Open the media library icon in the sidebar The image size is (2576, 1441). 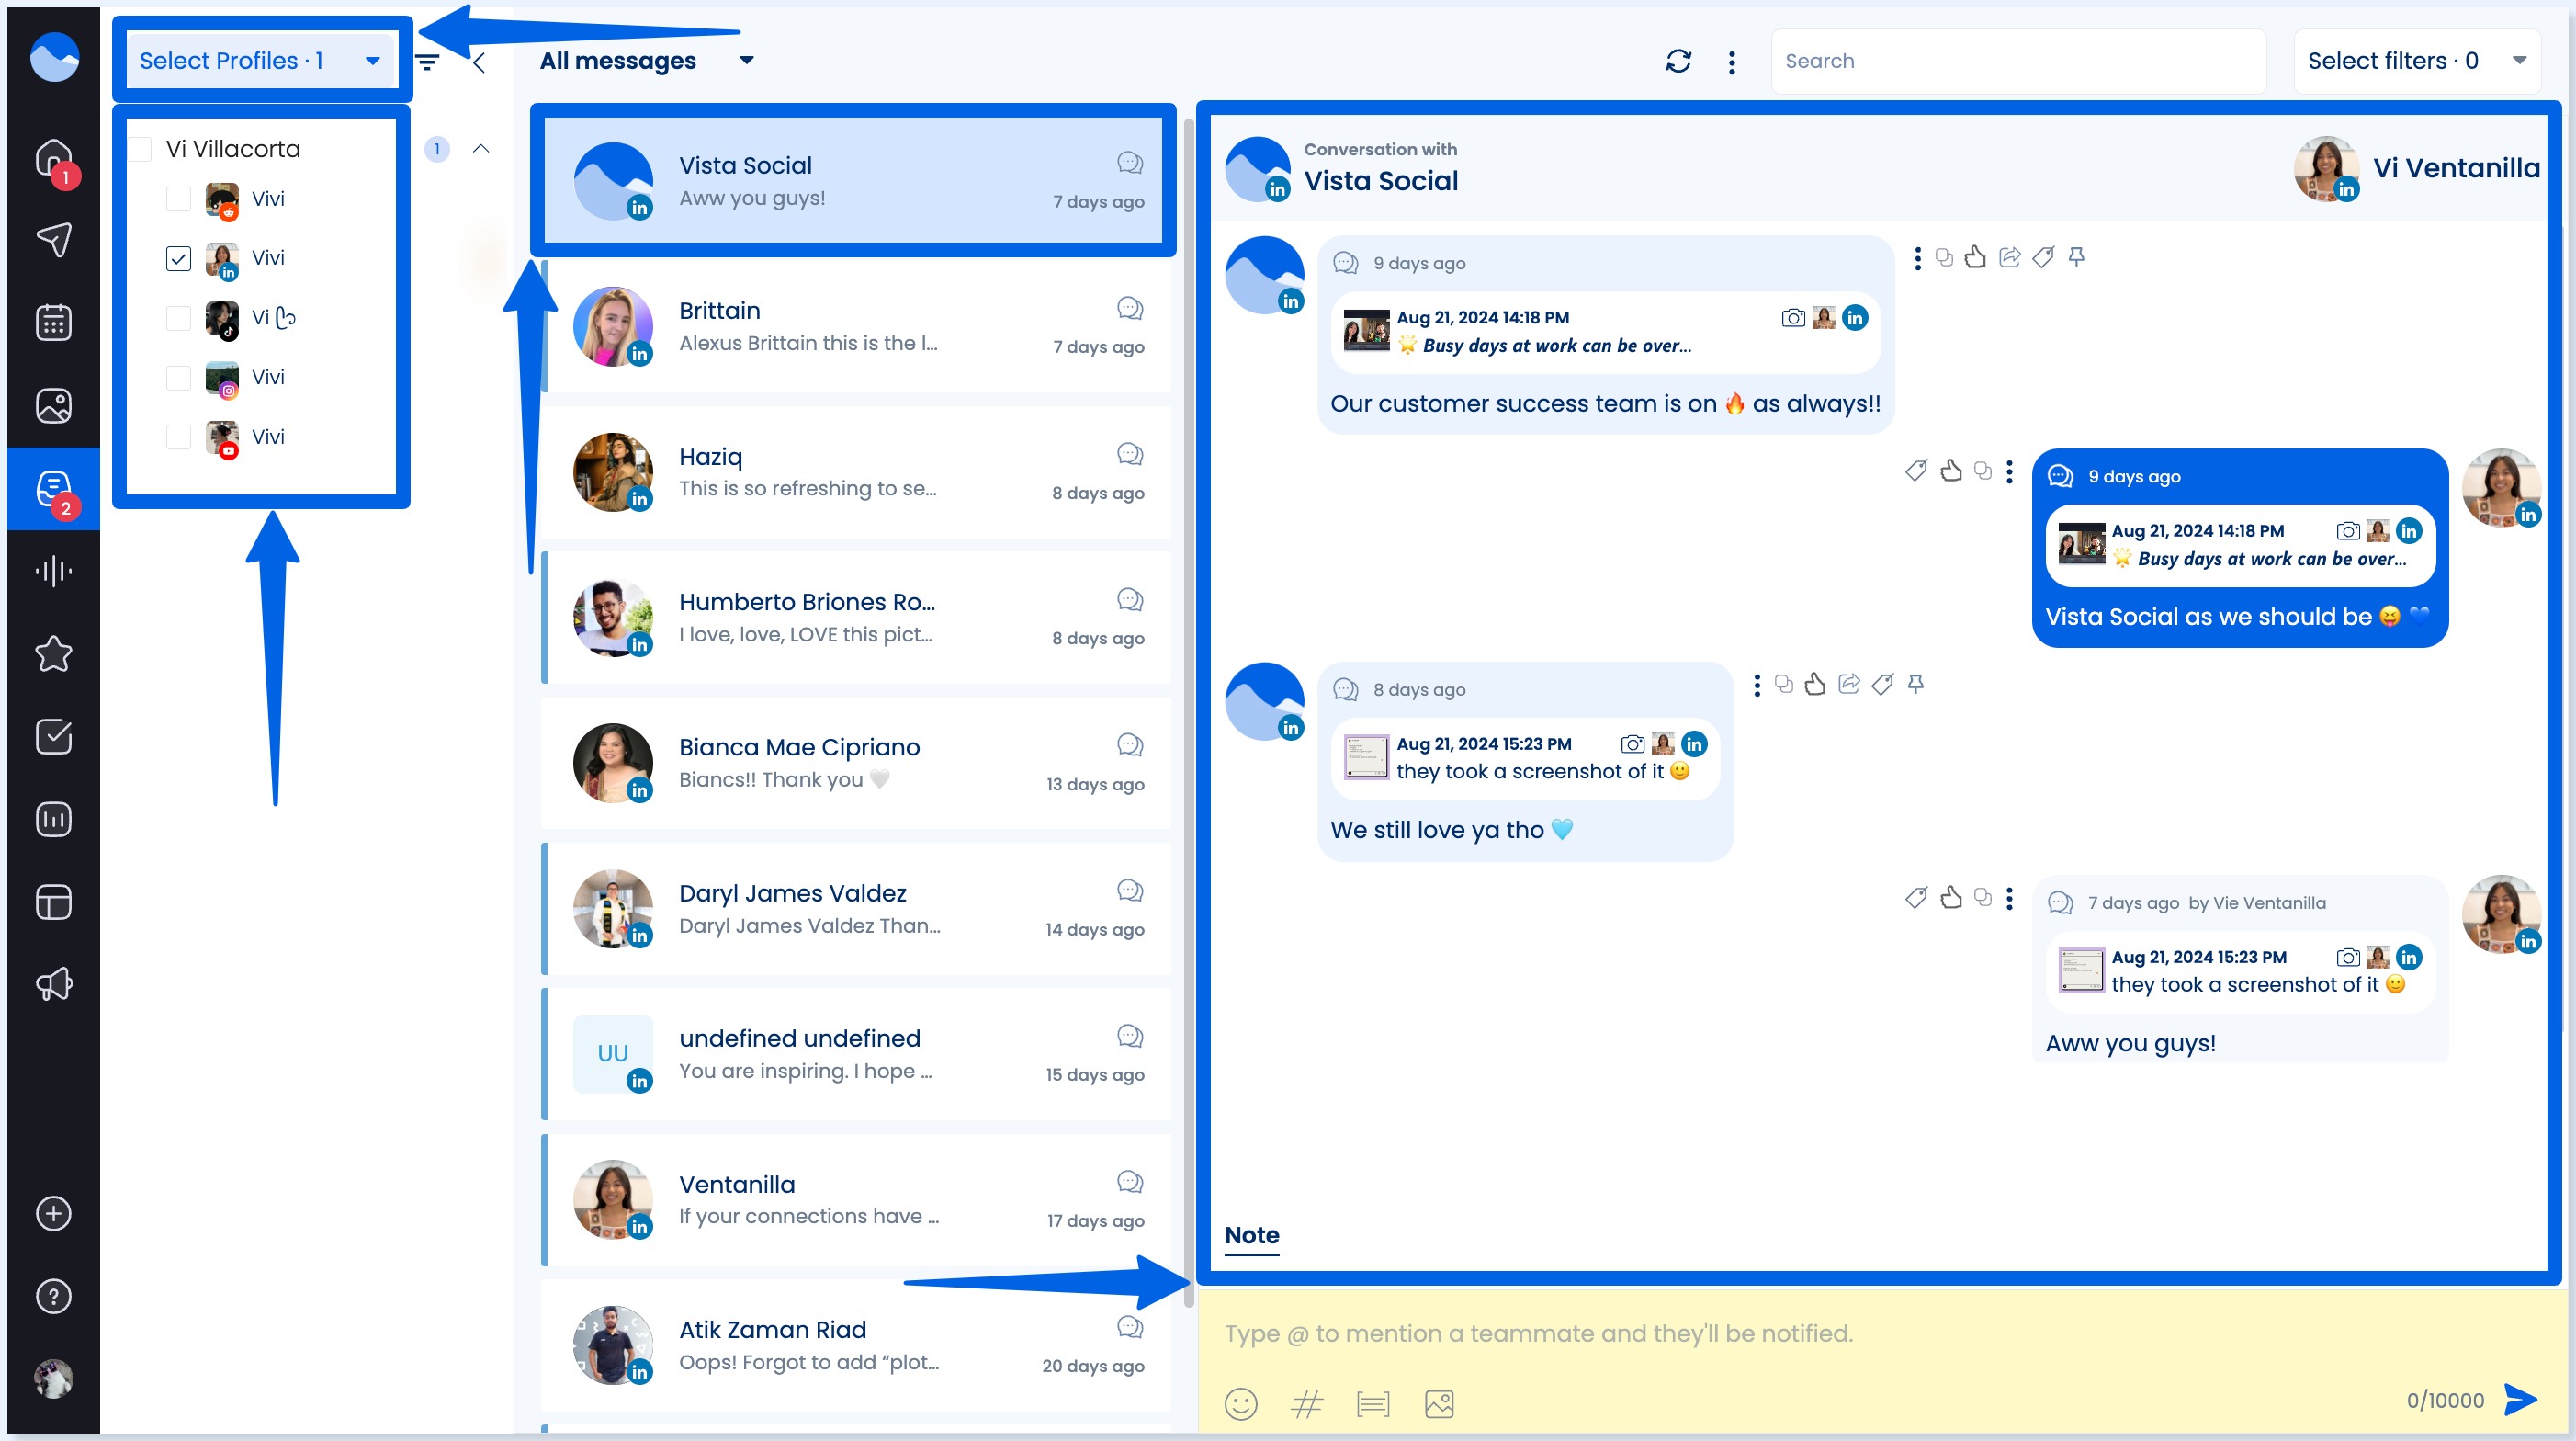coord(52,406)
